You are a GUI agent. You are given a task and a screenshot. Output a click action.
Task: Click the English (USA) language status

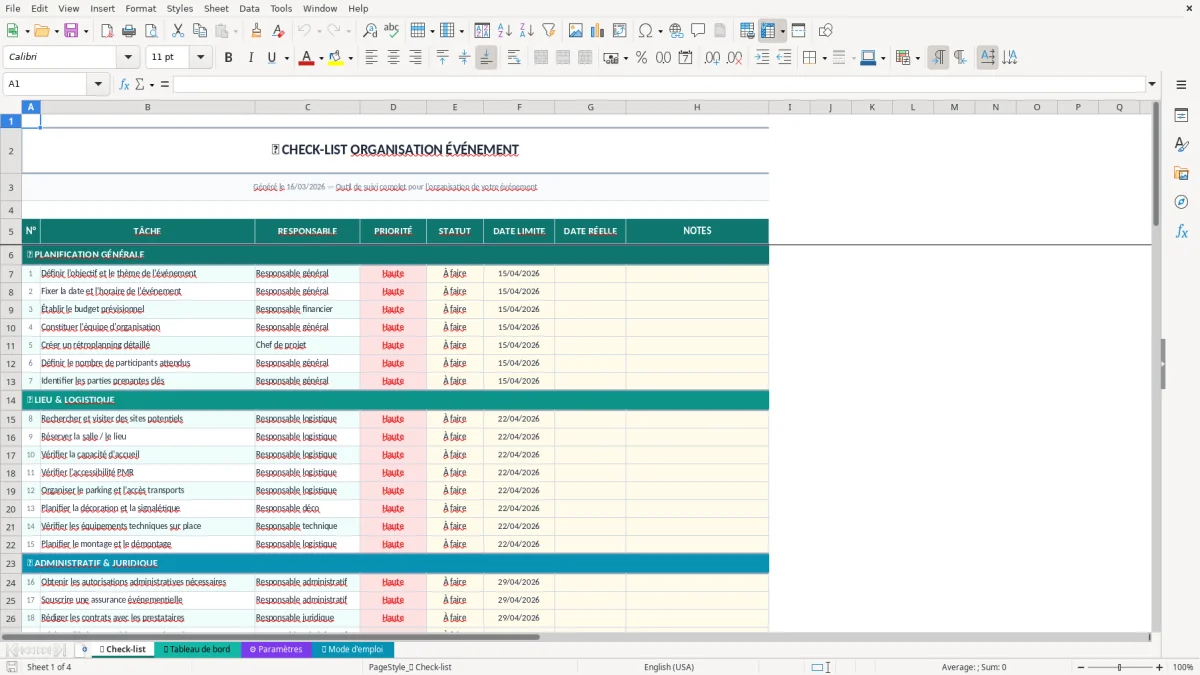tap(668, 667)
